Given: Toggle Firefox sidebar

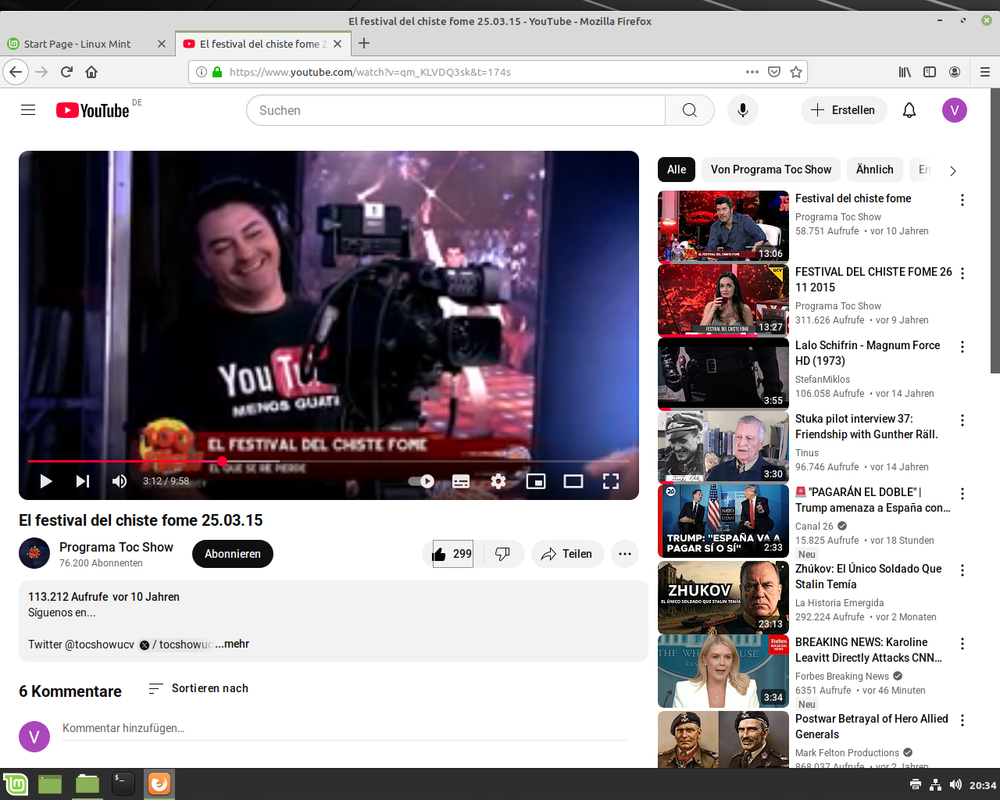Looking at the screenshot, I should click(x=929, y=71).
